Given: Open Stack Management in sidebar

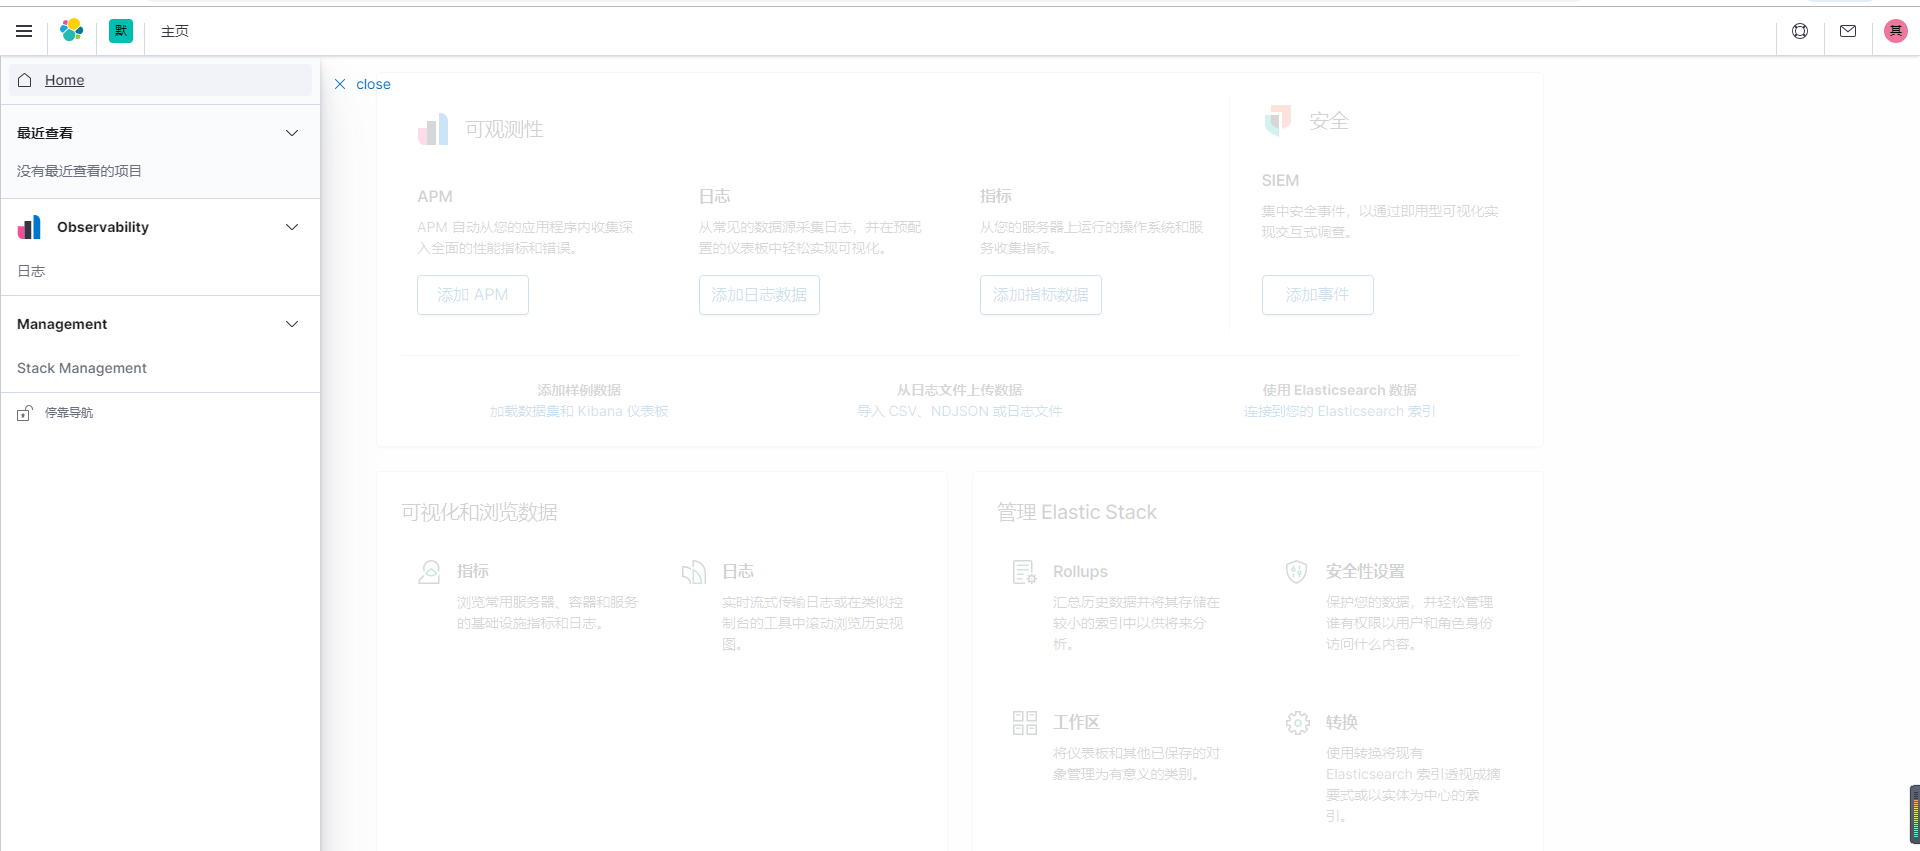Looking at the screenshot, I should pyautogui.click(x=82, y=368).
